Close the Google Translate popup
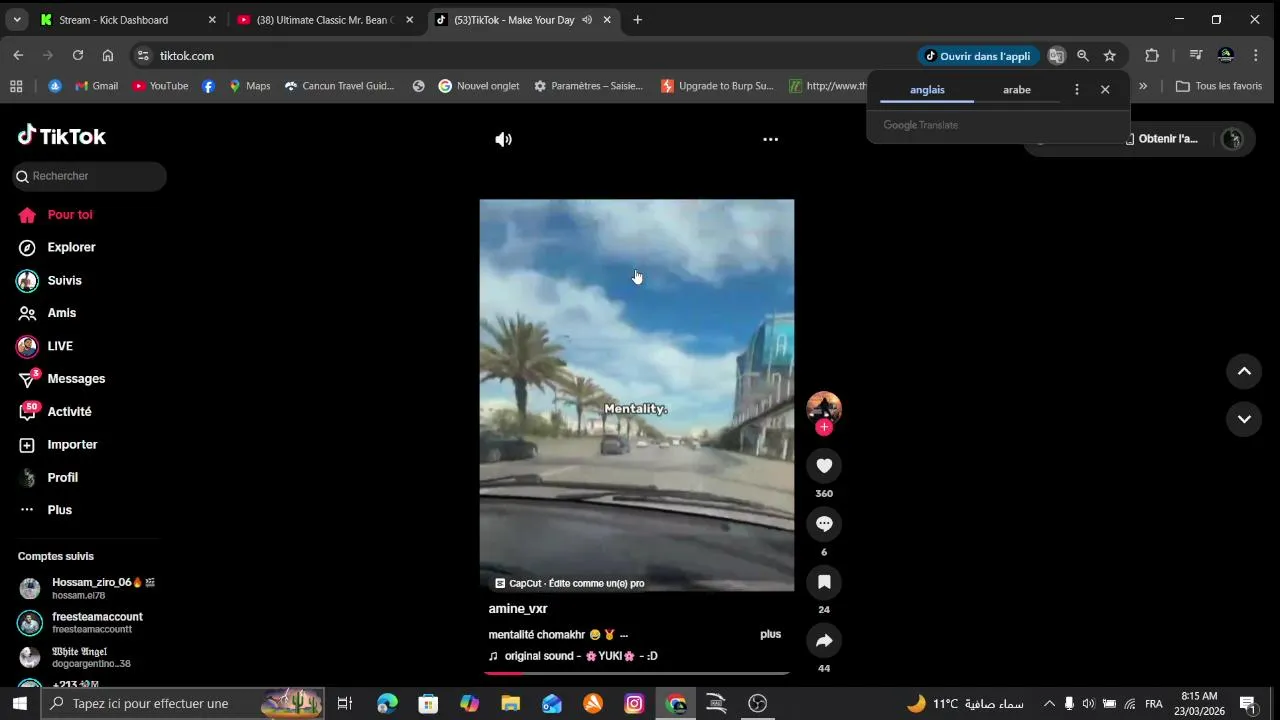Screen dimensions: 1280x720 (x=1105, y=90)
